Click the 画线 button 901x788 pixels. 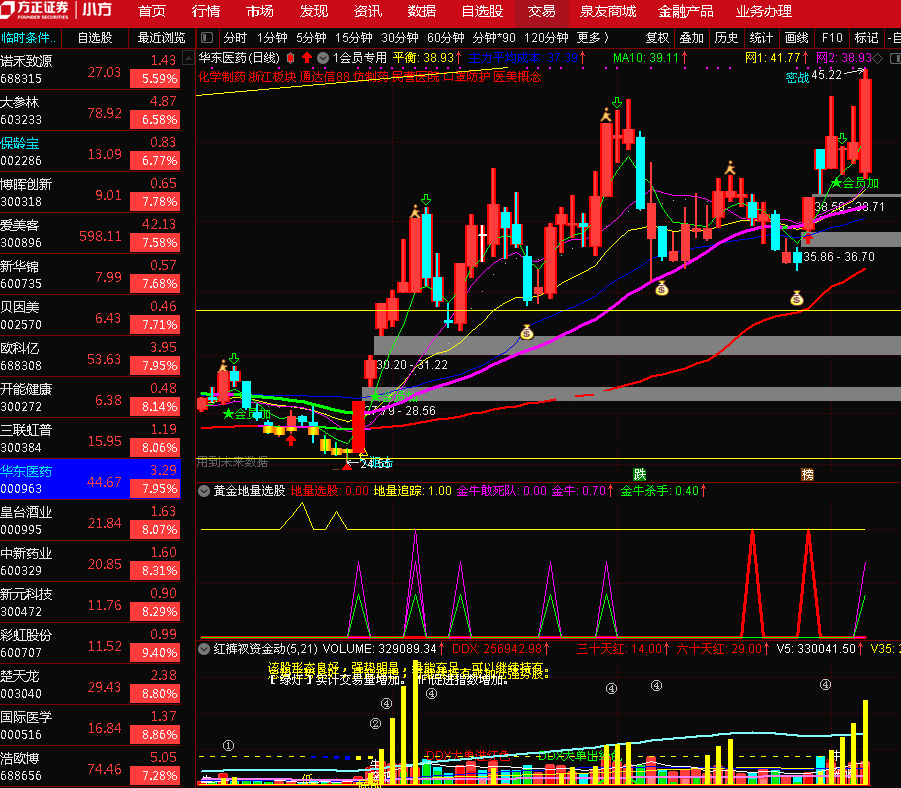(796, 38)
